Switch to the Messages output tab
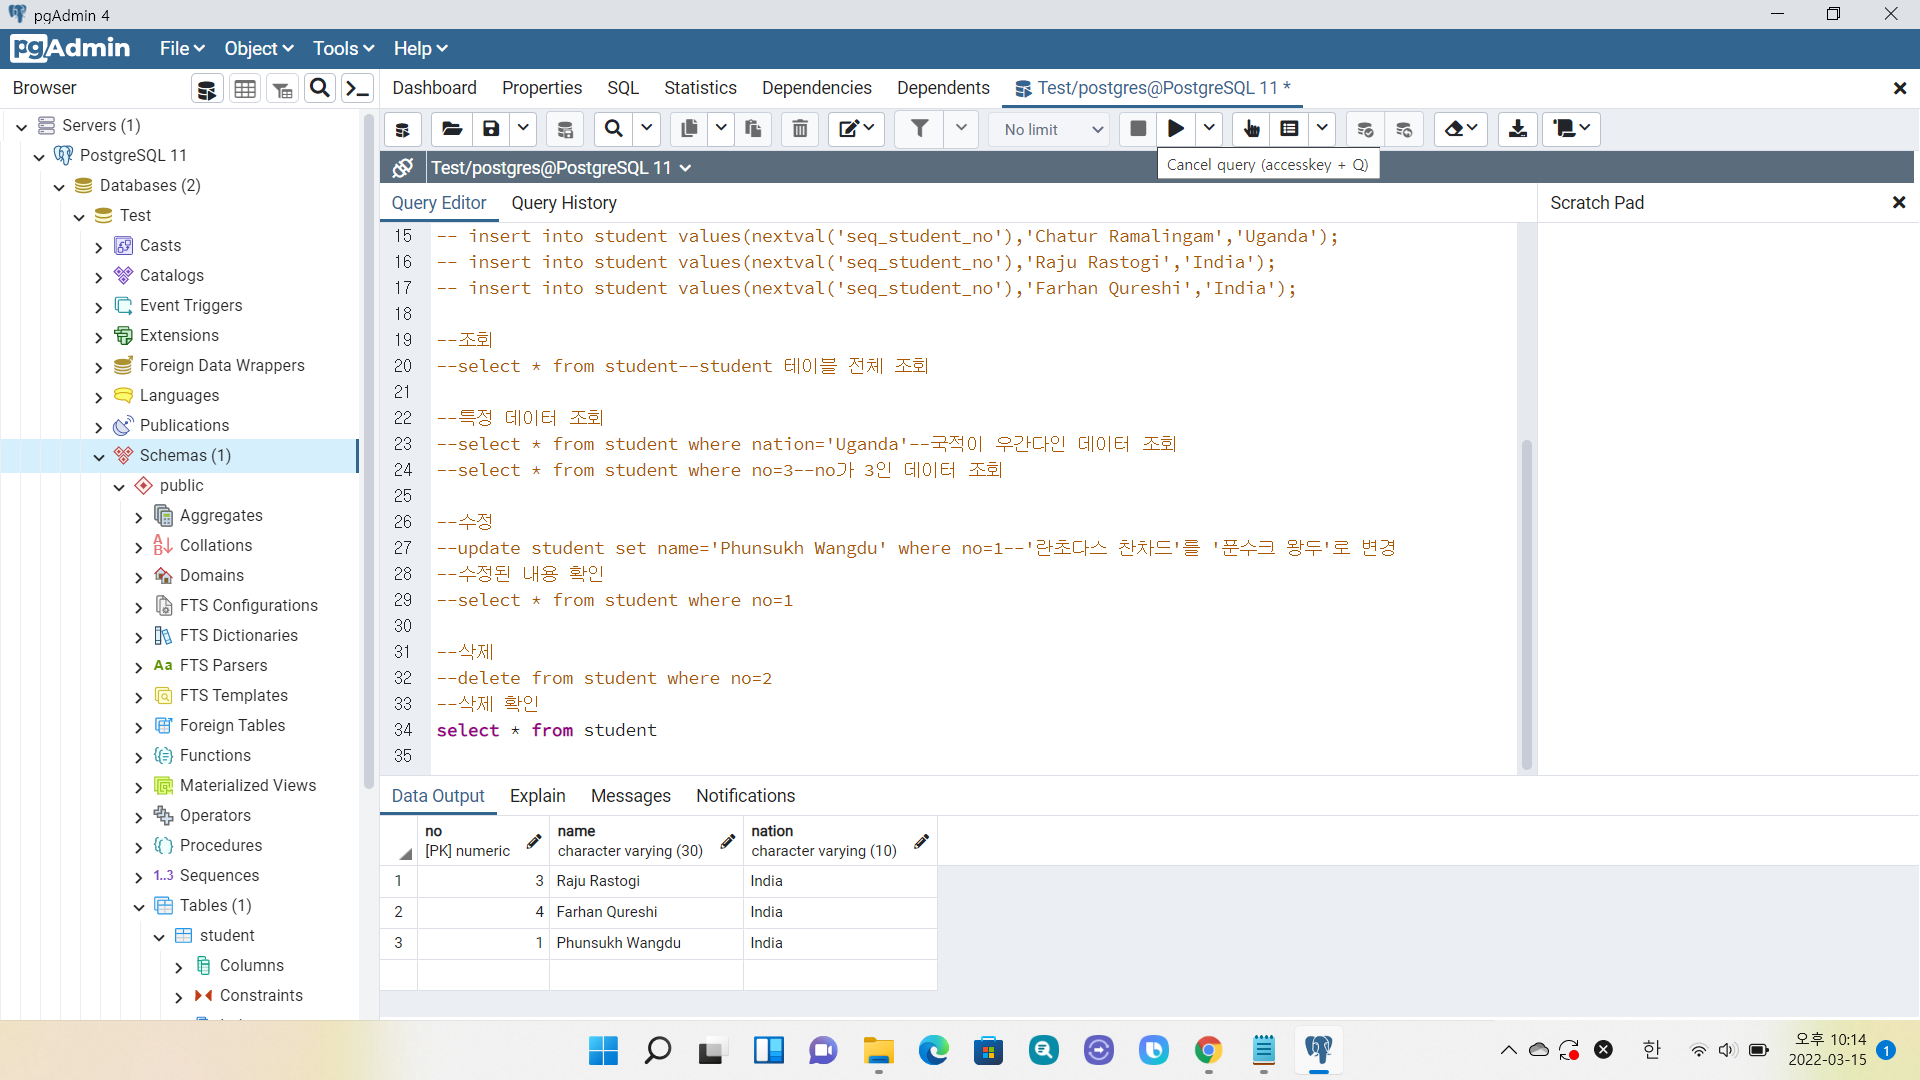 (x=630, y=796)
